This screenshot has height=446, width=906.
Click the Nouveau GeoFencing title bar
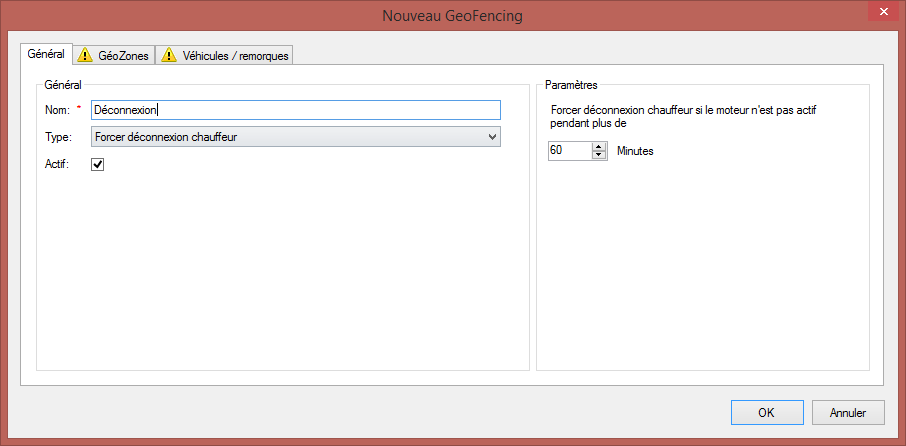[x=452, y=16]
